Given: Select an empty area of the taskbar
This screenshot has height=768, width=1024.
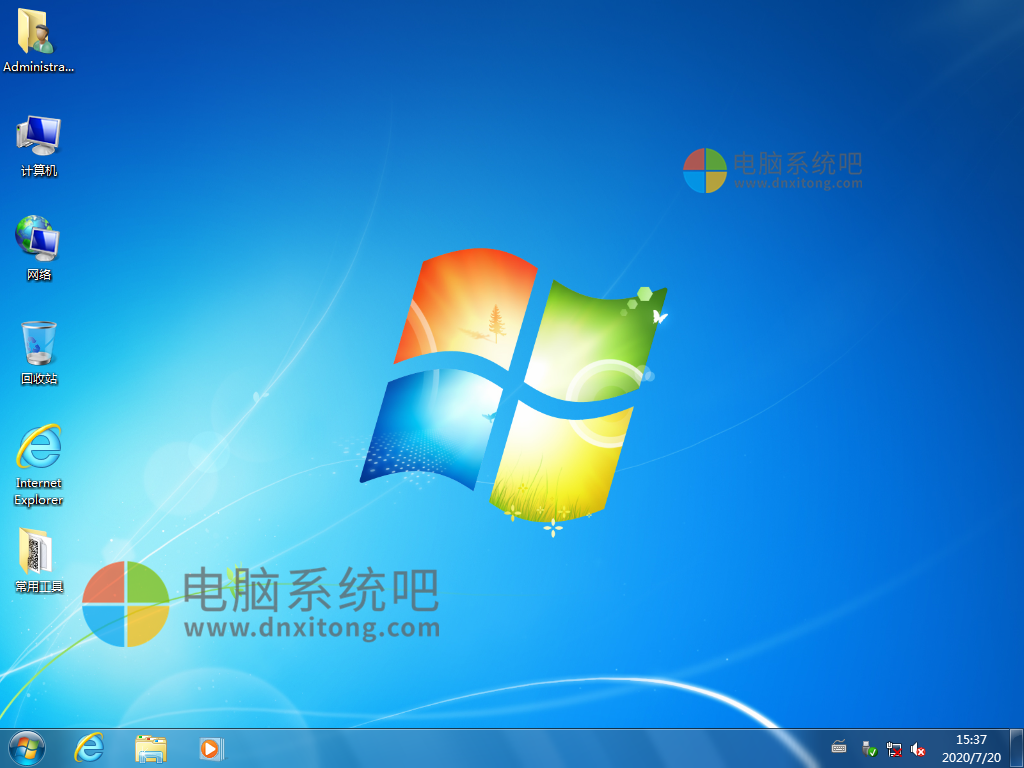Looking at the screenshot, I should (500, 748).
